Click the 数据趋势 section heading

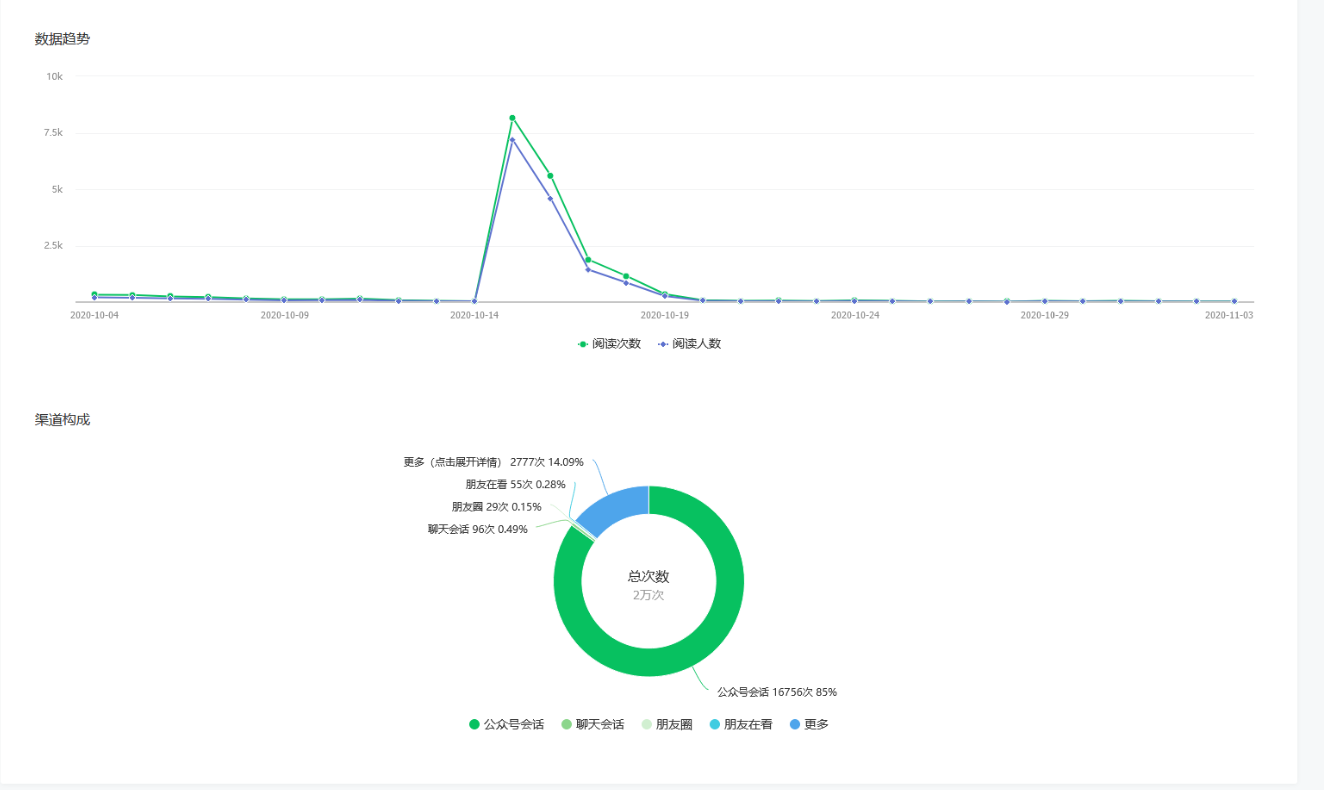tap(62, 39)
